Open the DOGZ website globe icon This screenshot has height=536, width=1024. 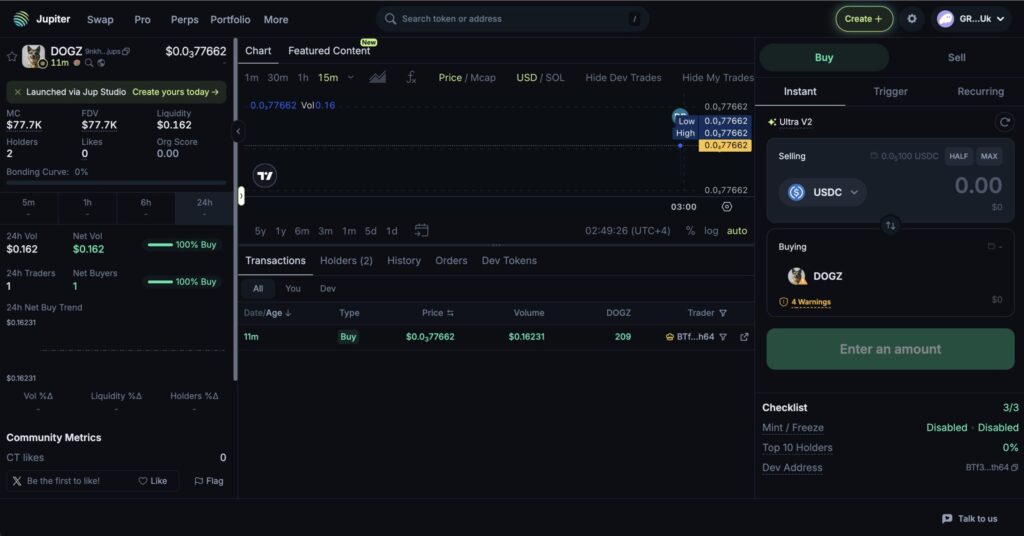point(101,63)
